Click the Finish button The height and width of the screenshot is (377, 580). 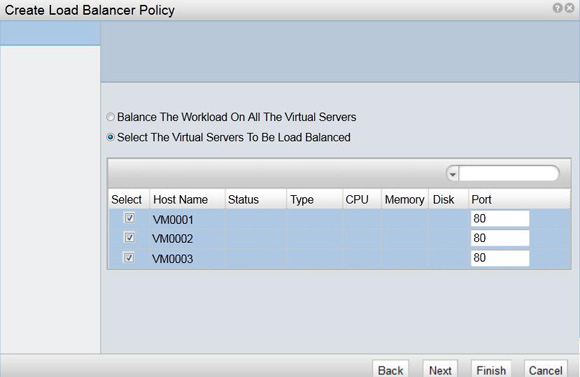tap(491, 369)
